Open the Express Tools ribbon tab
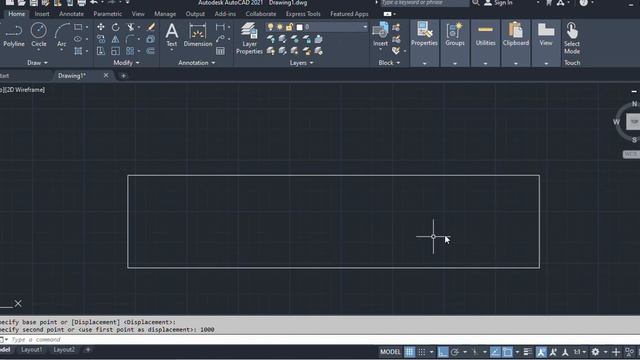This screenshot has width=640, height=360. pos(303,14)
